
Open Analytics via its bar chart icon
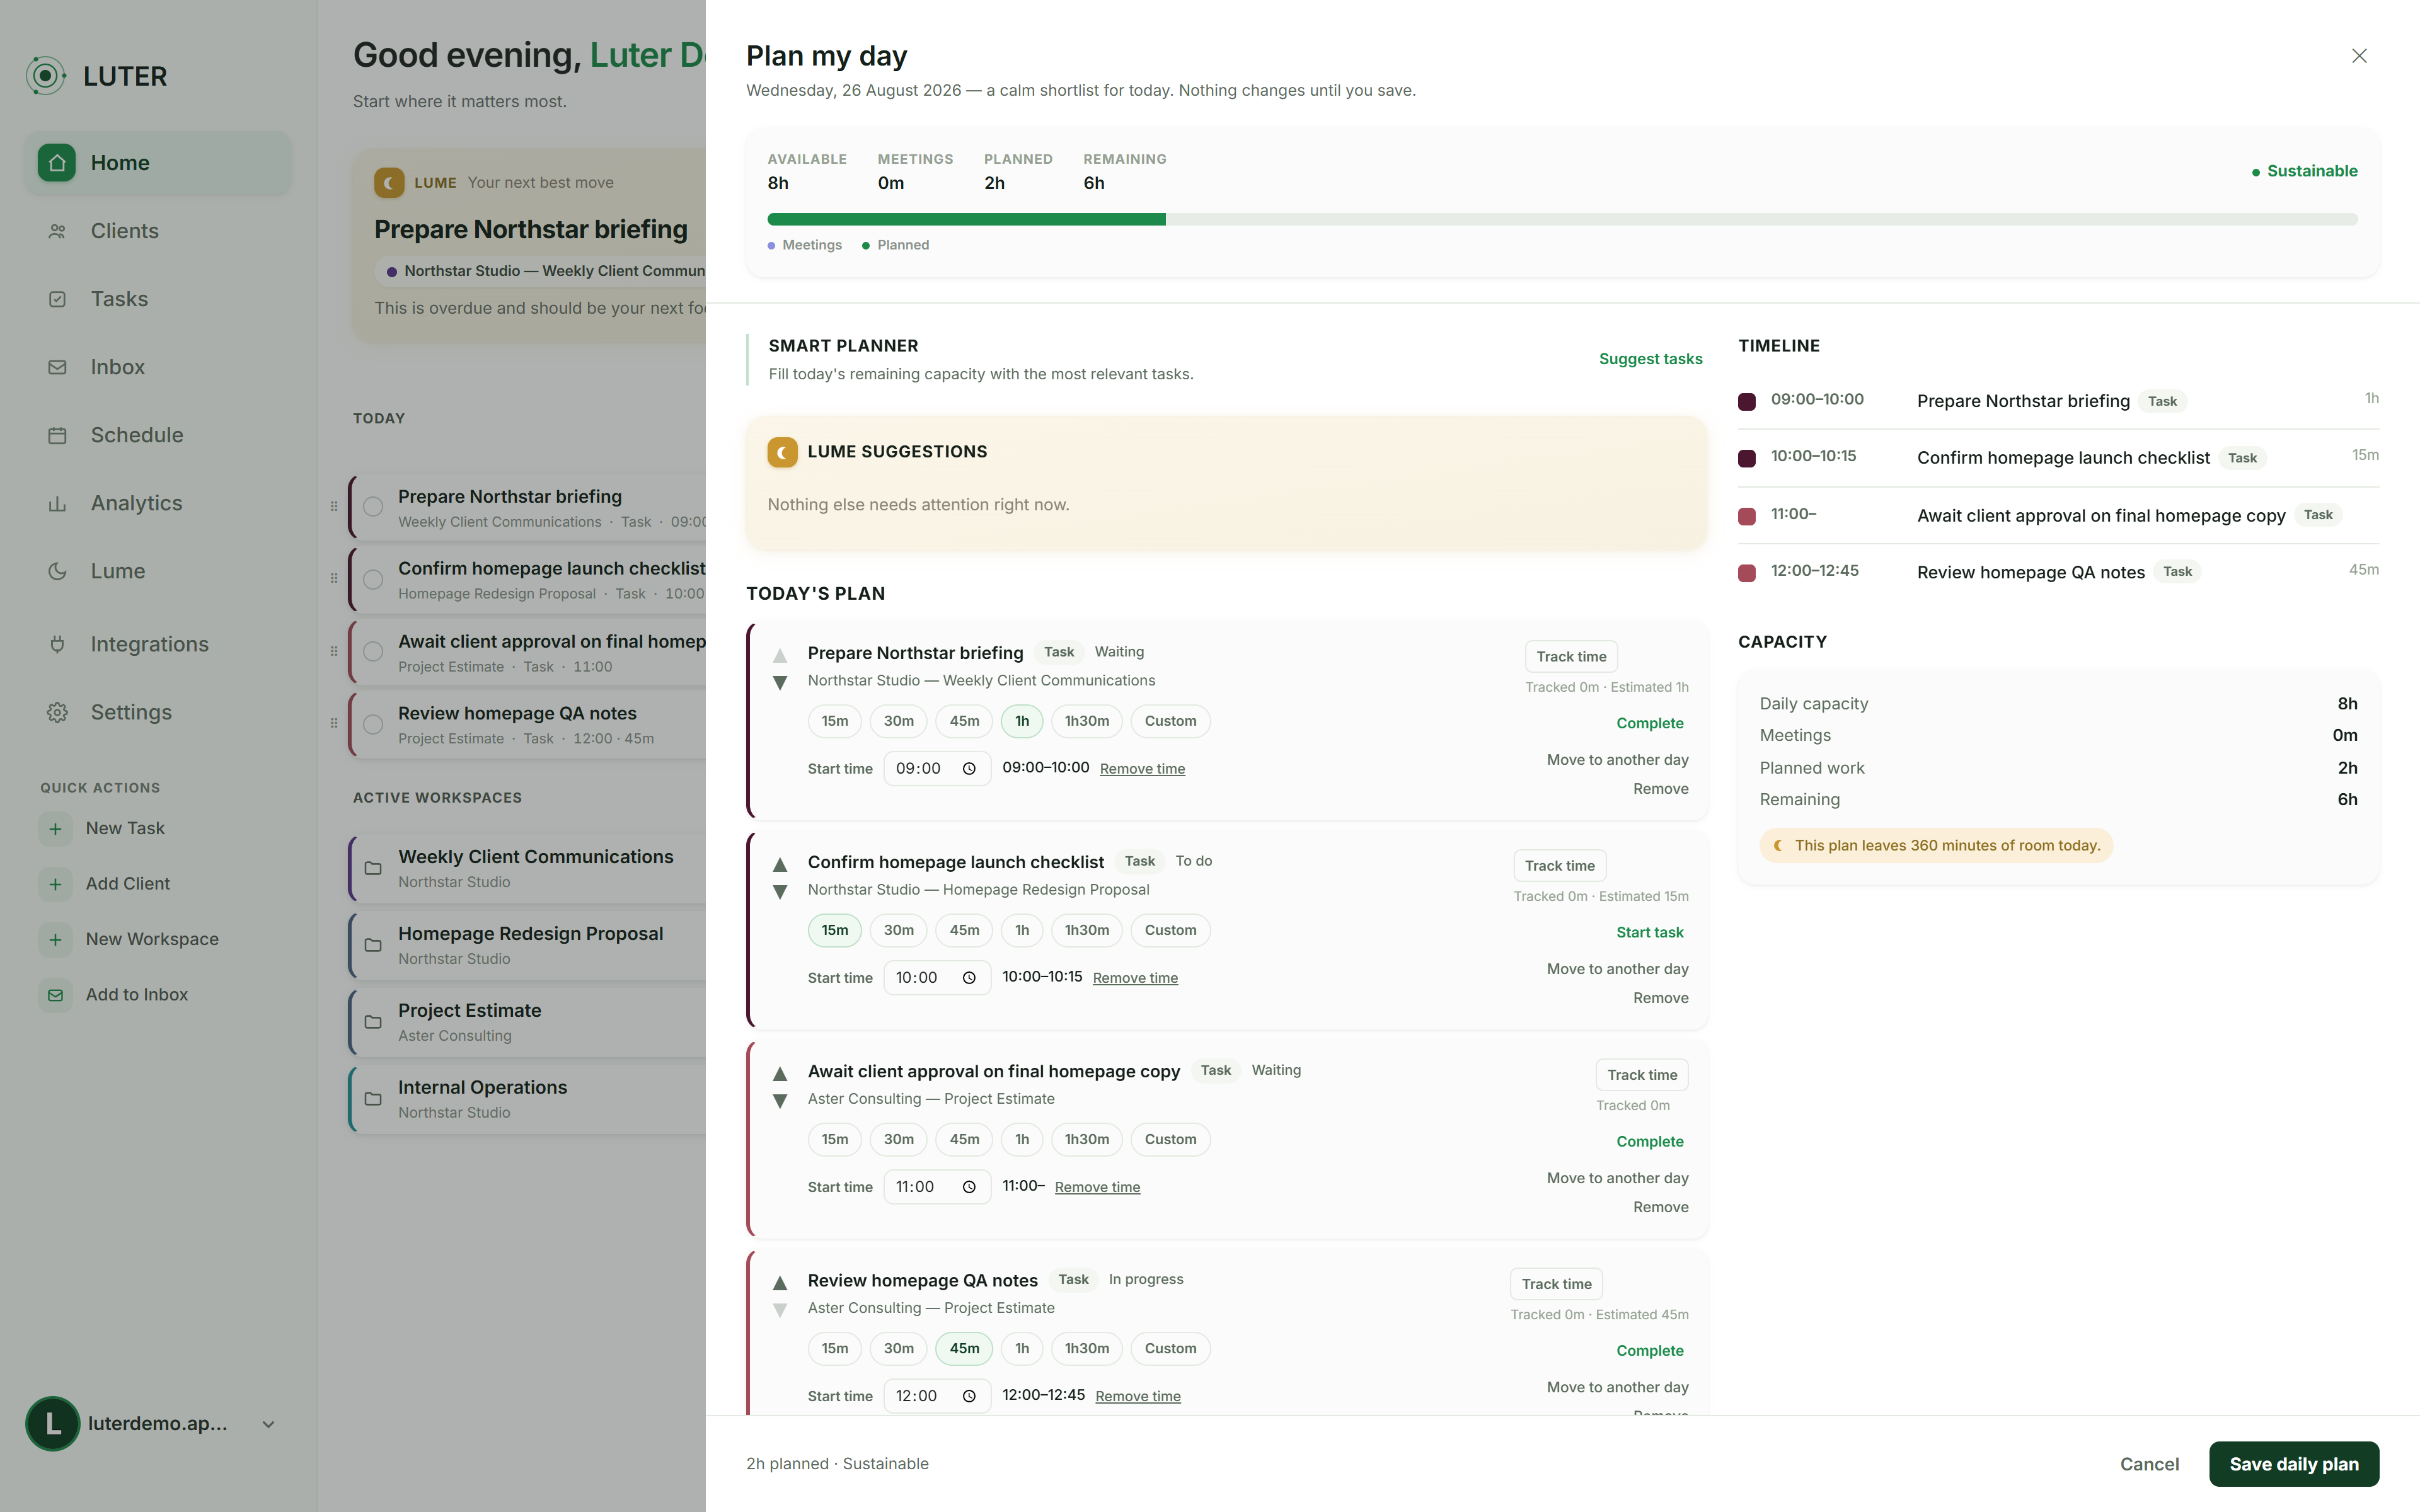coord(57,503)
